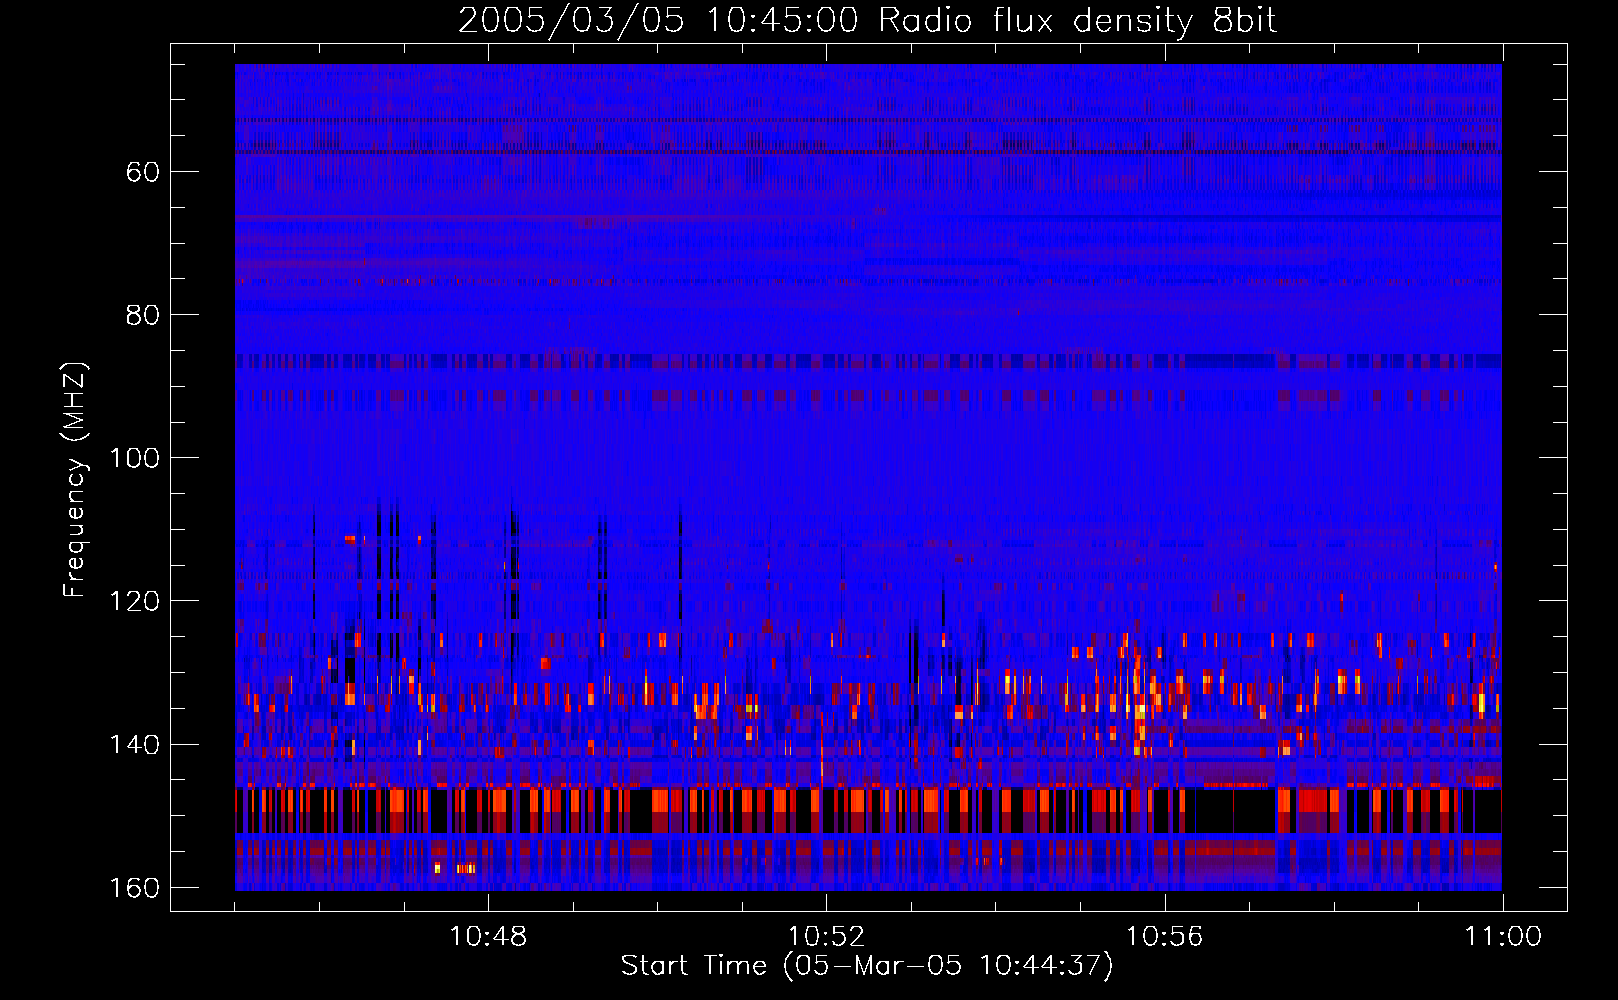This screenshot has height=1000, width=1618.
Task: Click the 11:00 time tick label
Action: (1503, 937)
